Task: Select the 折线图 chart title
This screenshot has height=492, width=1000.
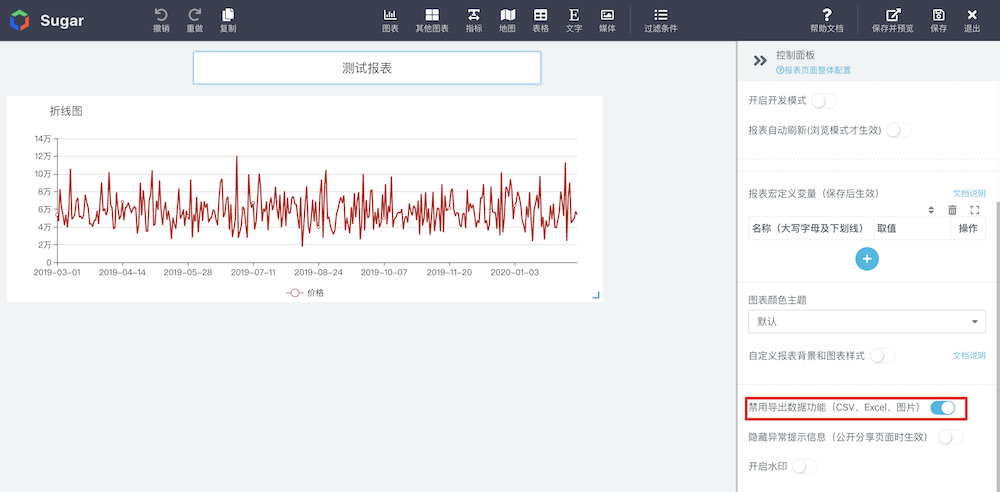Action: pos(66,111)
